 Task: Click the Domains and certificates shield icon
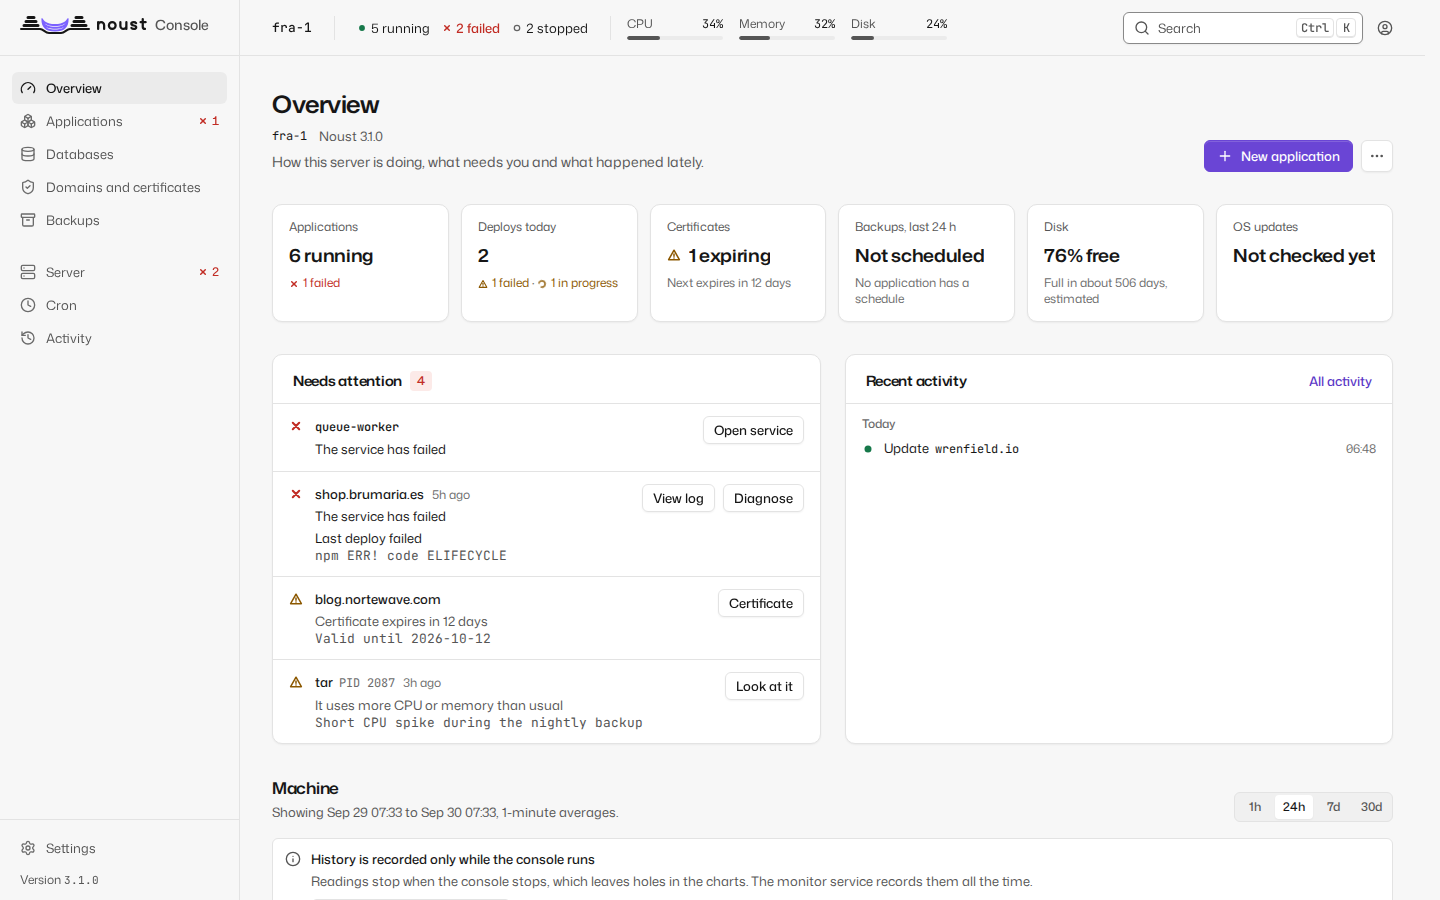point(28,187)
